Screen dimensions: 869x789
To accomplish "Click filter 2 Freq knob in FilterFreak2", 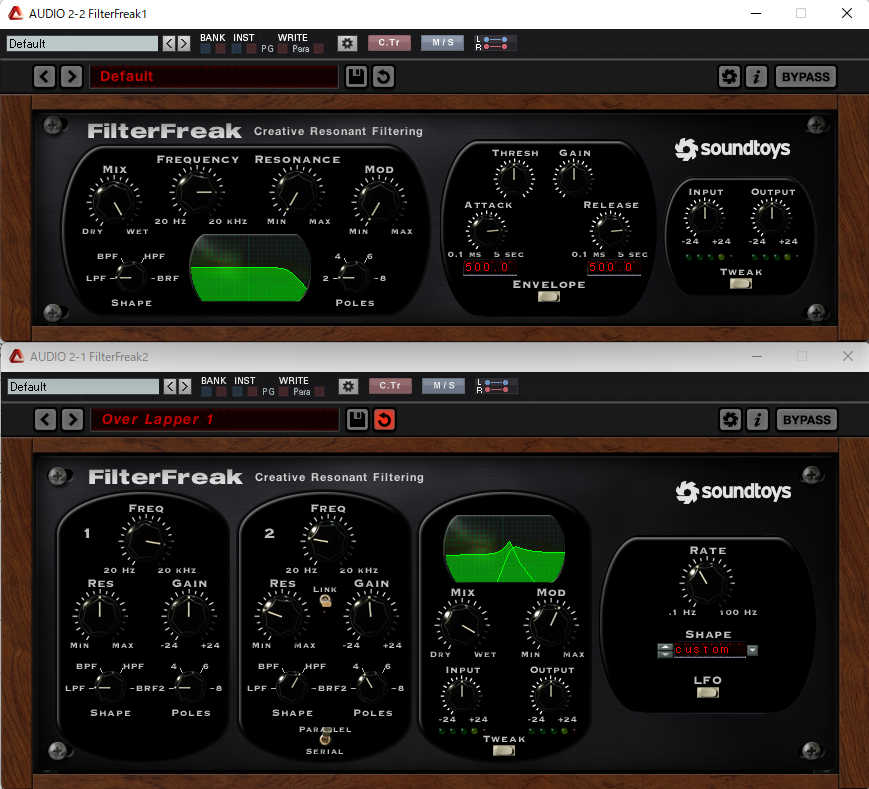I will 328,540.
